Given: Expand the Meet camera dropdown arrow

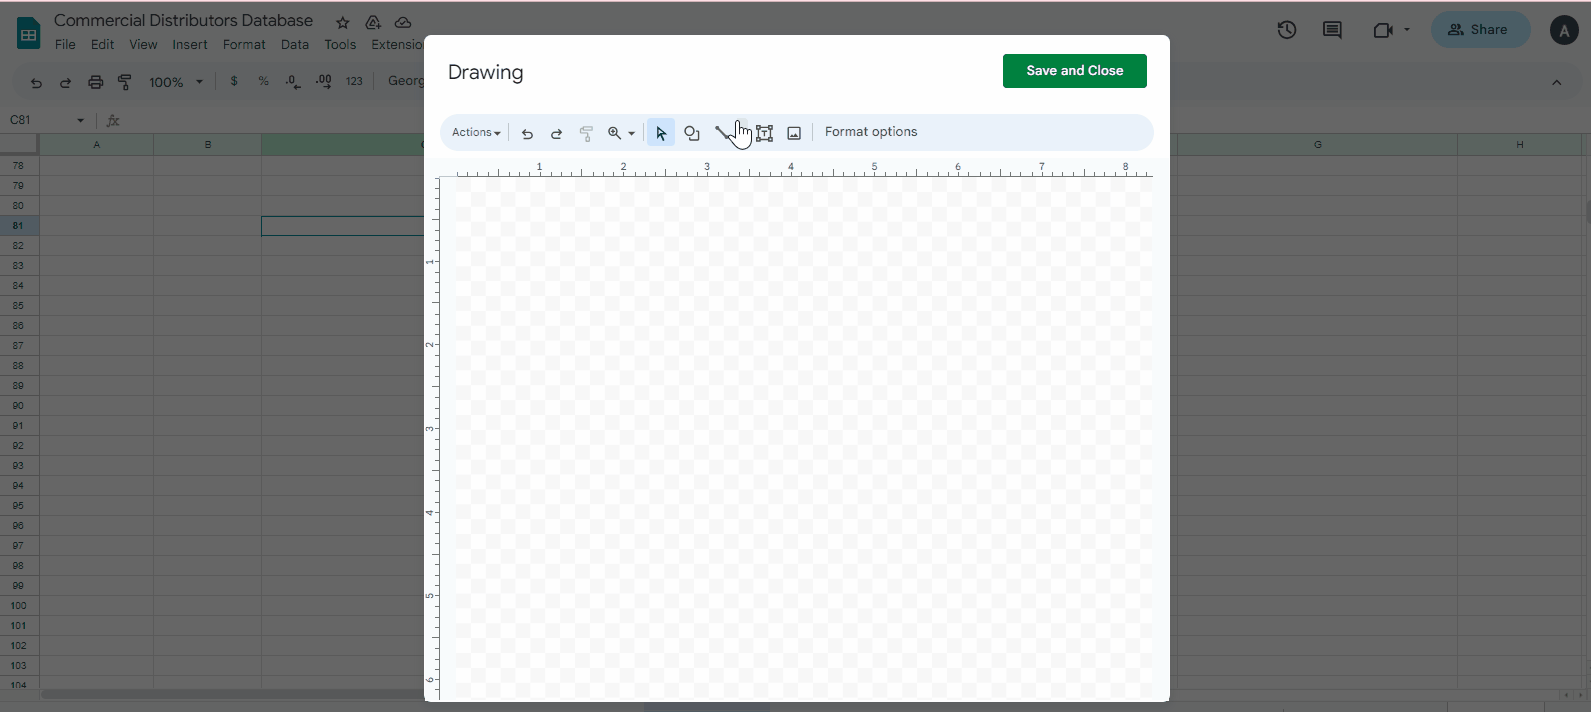Looking at the screenshot, I should coord(1407,30).
